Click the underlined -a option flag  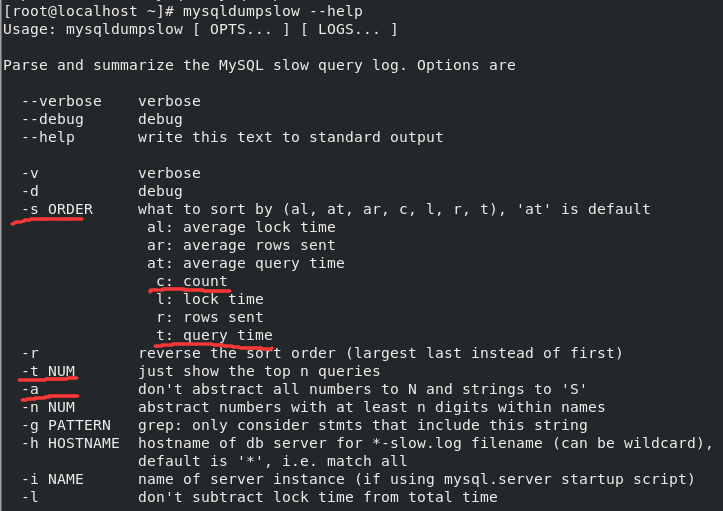(30, 389)
